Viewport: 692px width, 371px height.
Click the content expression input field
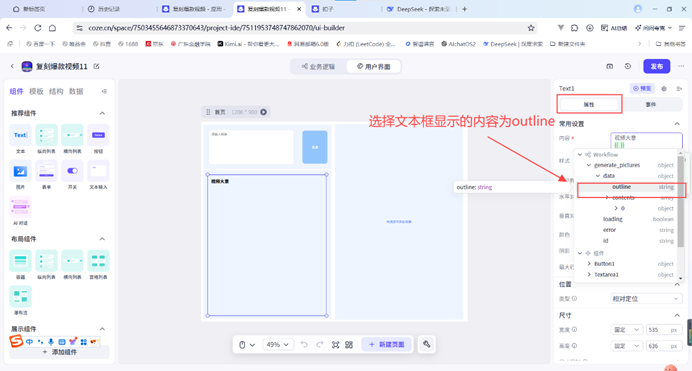[x=646, y=141]
